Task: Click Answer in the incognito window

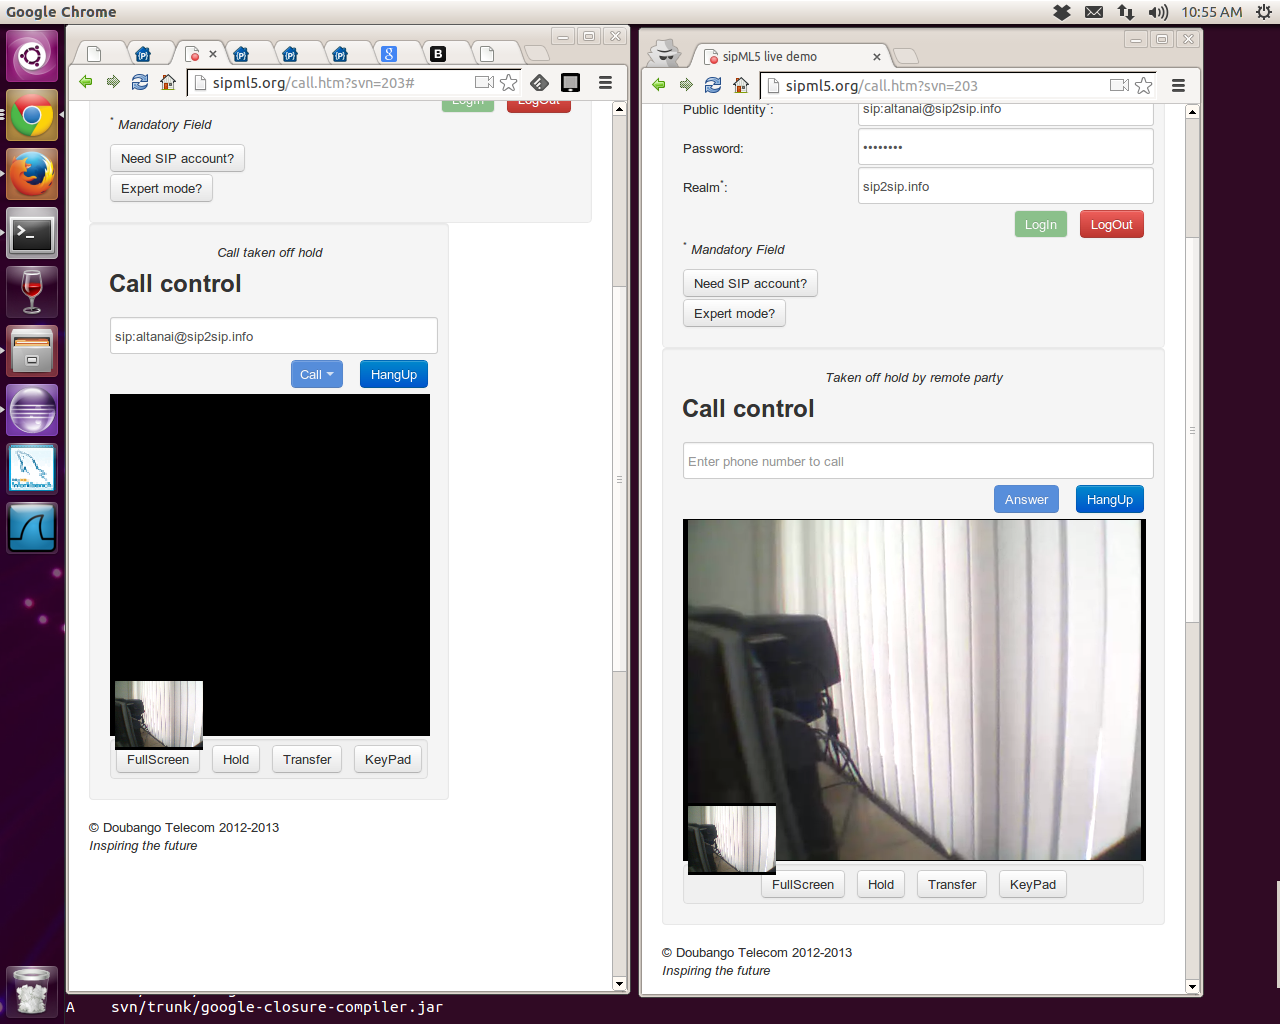Action: [x=1026, y=499]
